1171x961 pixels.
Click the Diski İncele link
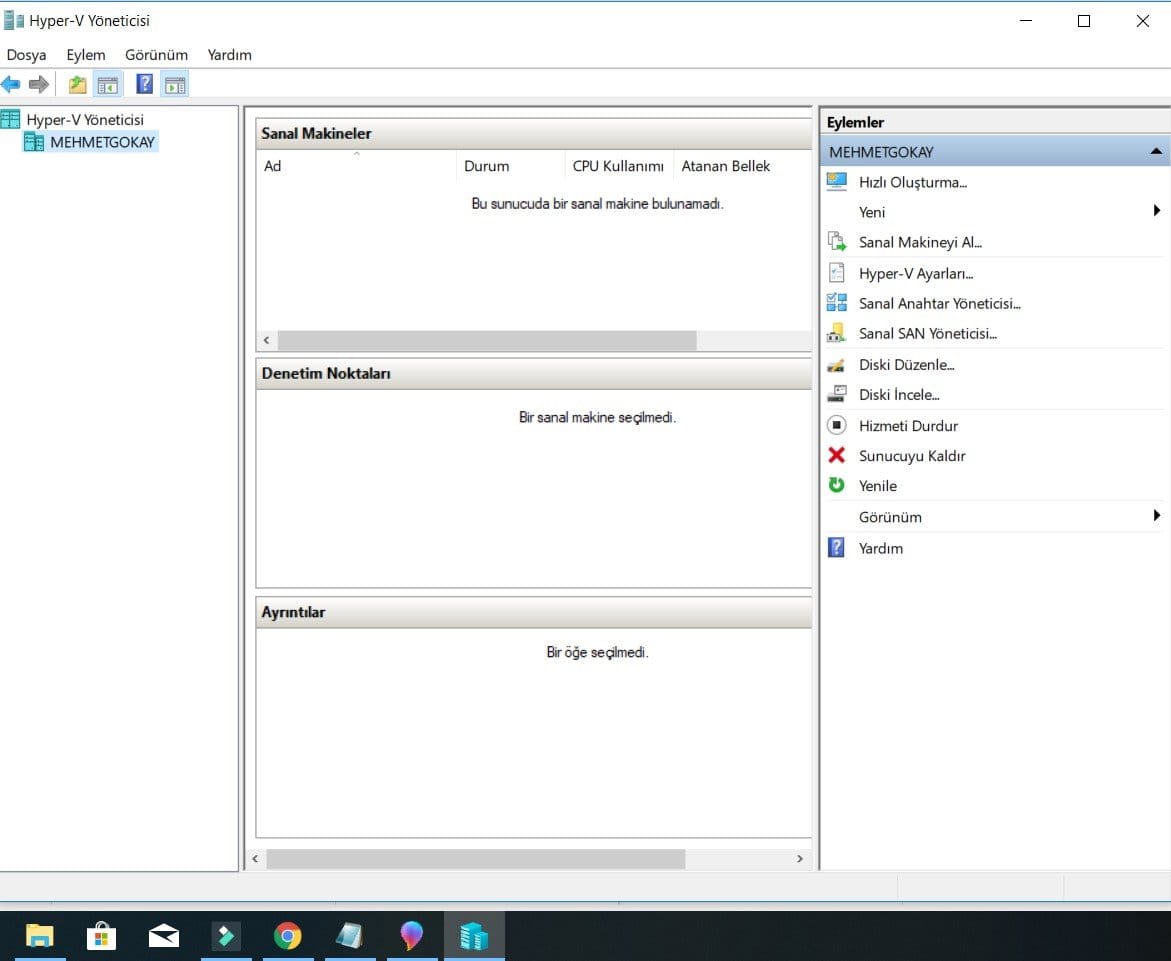pyautogui.click(x=898, y=395)
